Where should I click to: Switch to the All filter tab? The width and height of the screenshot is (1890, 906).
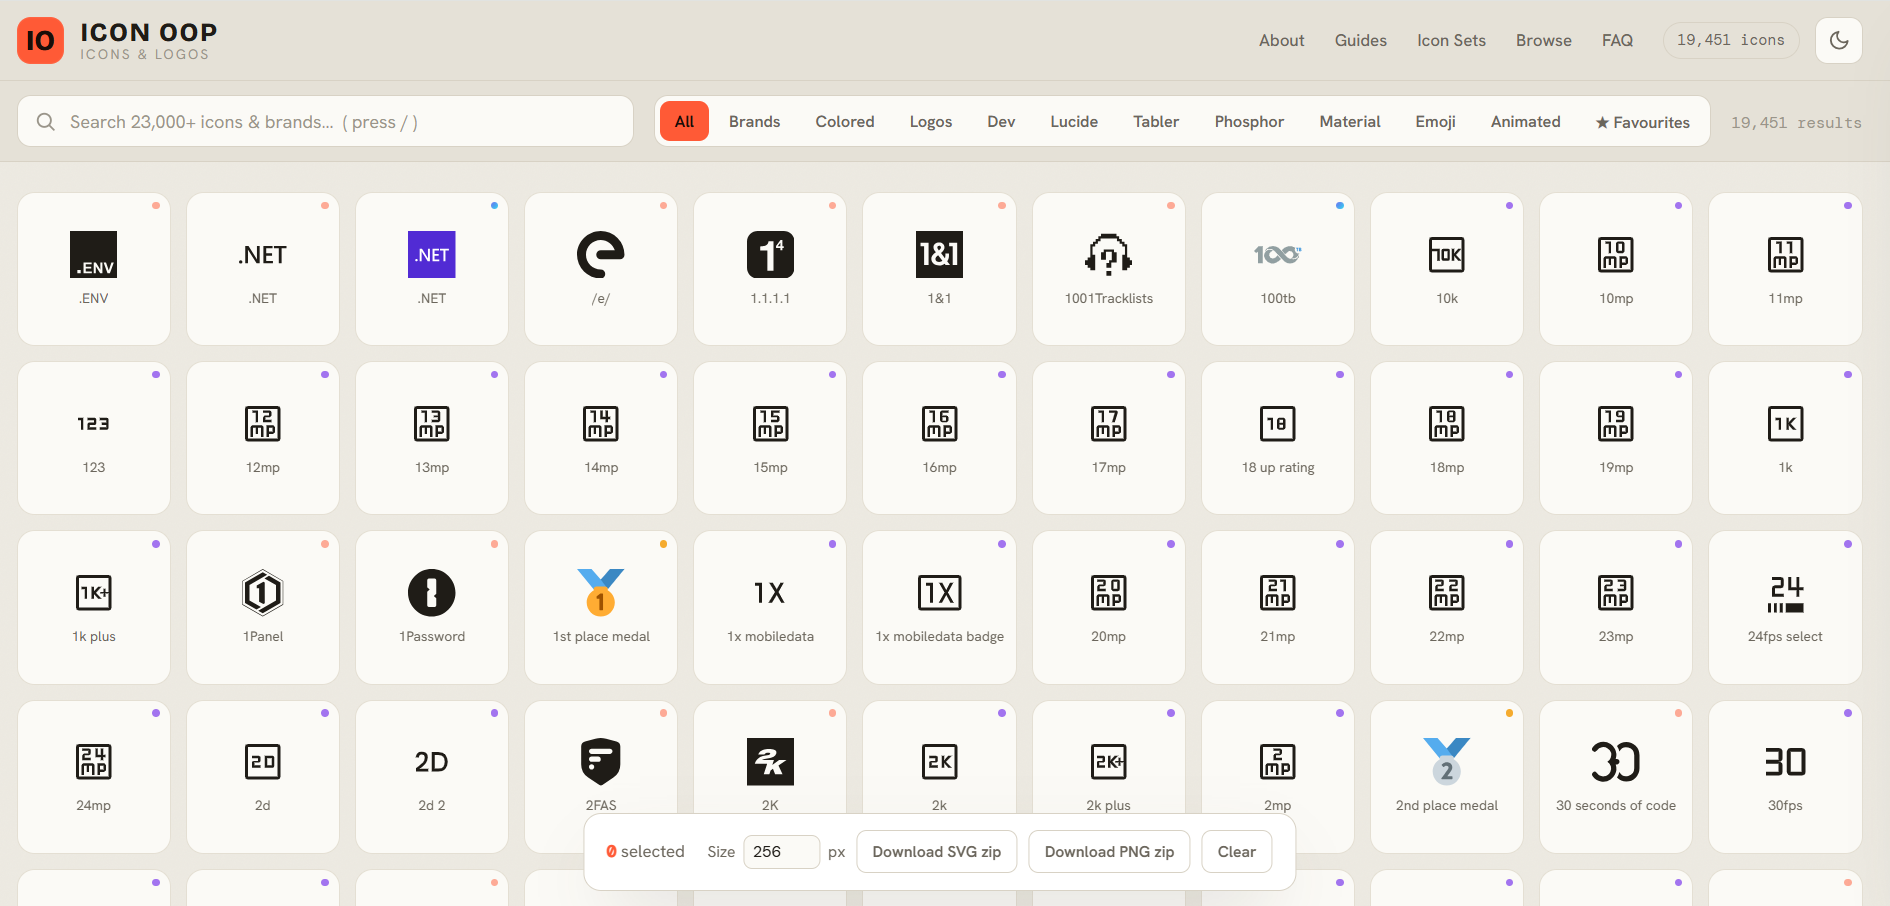pyautogui.click(x=684, y=121)
